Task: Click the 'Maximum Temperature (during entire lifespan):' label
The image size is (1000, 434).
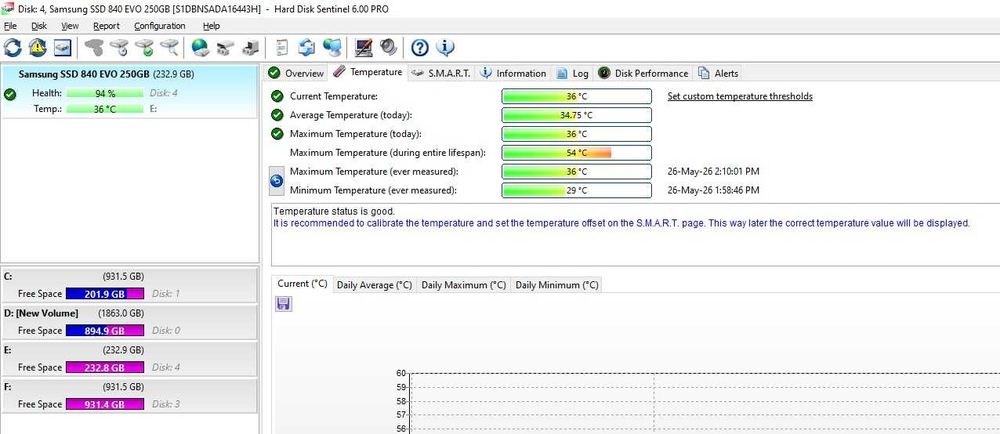Action: pyautogui.click(x=390, y=153)
